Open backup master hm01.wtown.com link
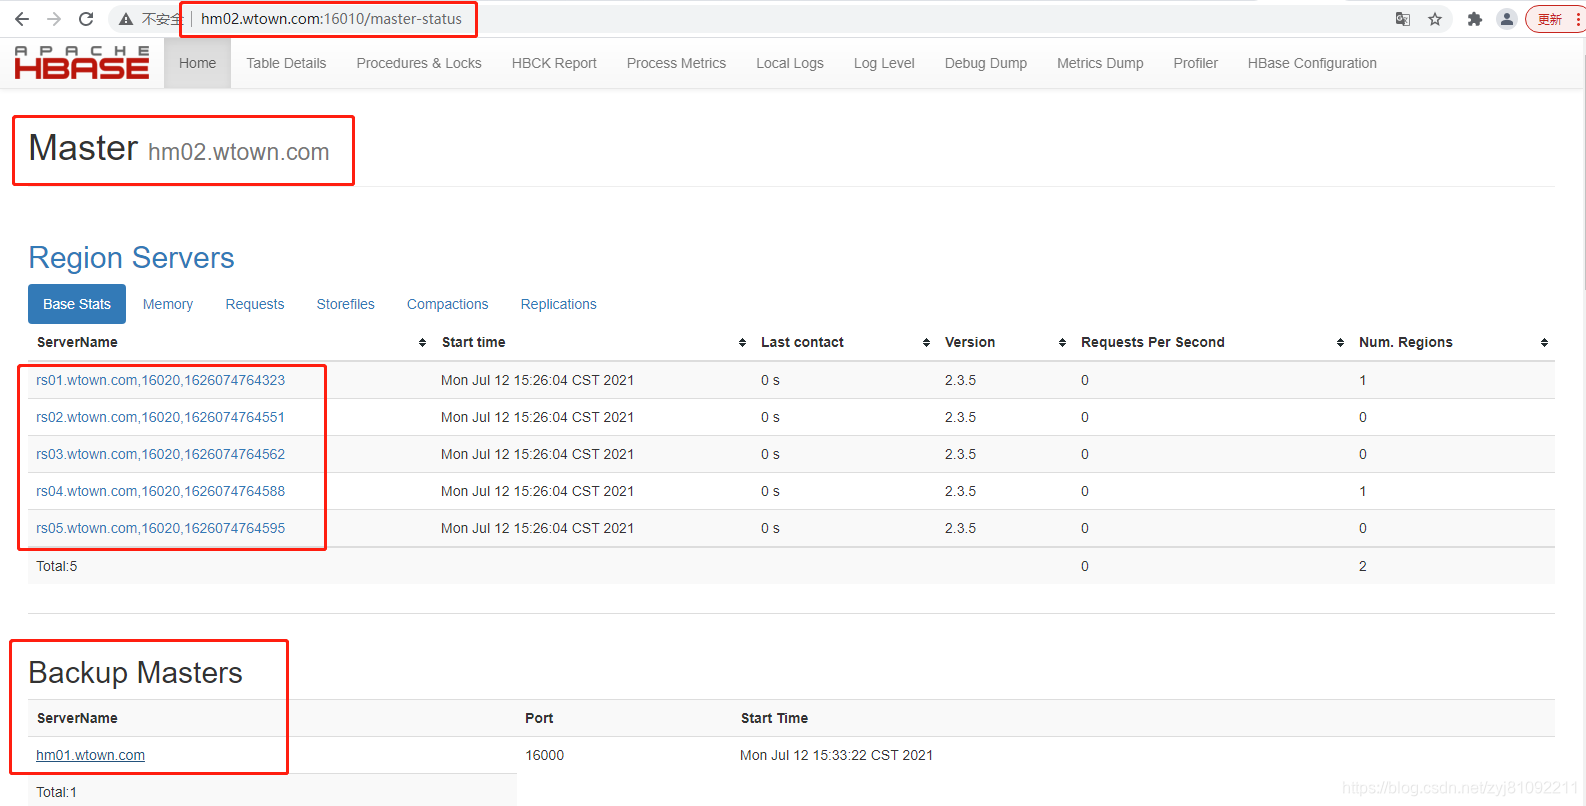Image resolution: width=1586 pixels, height=806 pixels. coord(90,755)
